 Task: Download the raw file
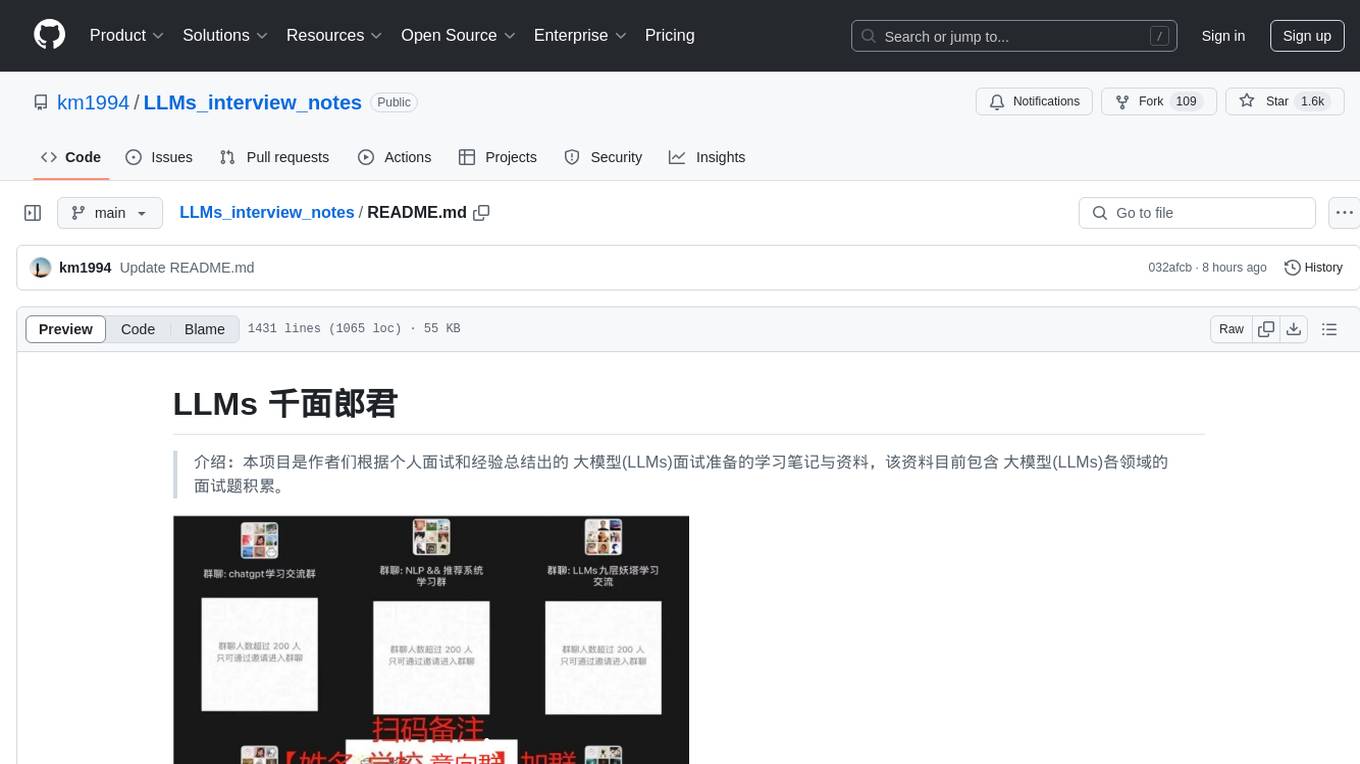point(1294,329)
